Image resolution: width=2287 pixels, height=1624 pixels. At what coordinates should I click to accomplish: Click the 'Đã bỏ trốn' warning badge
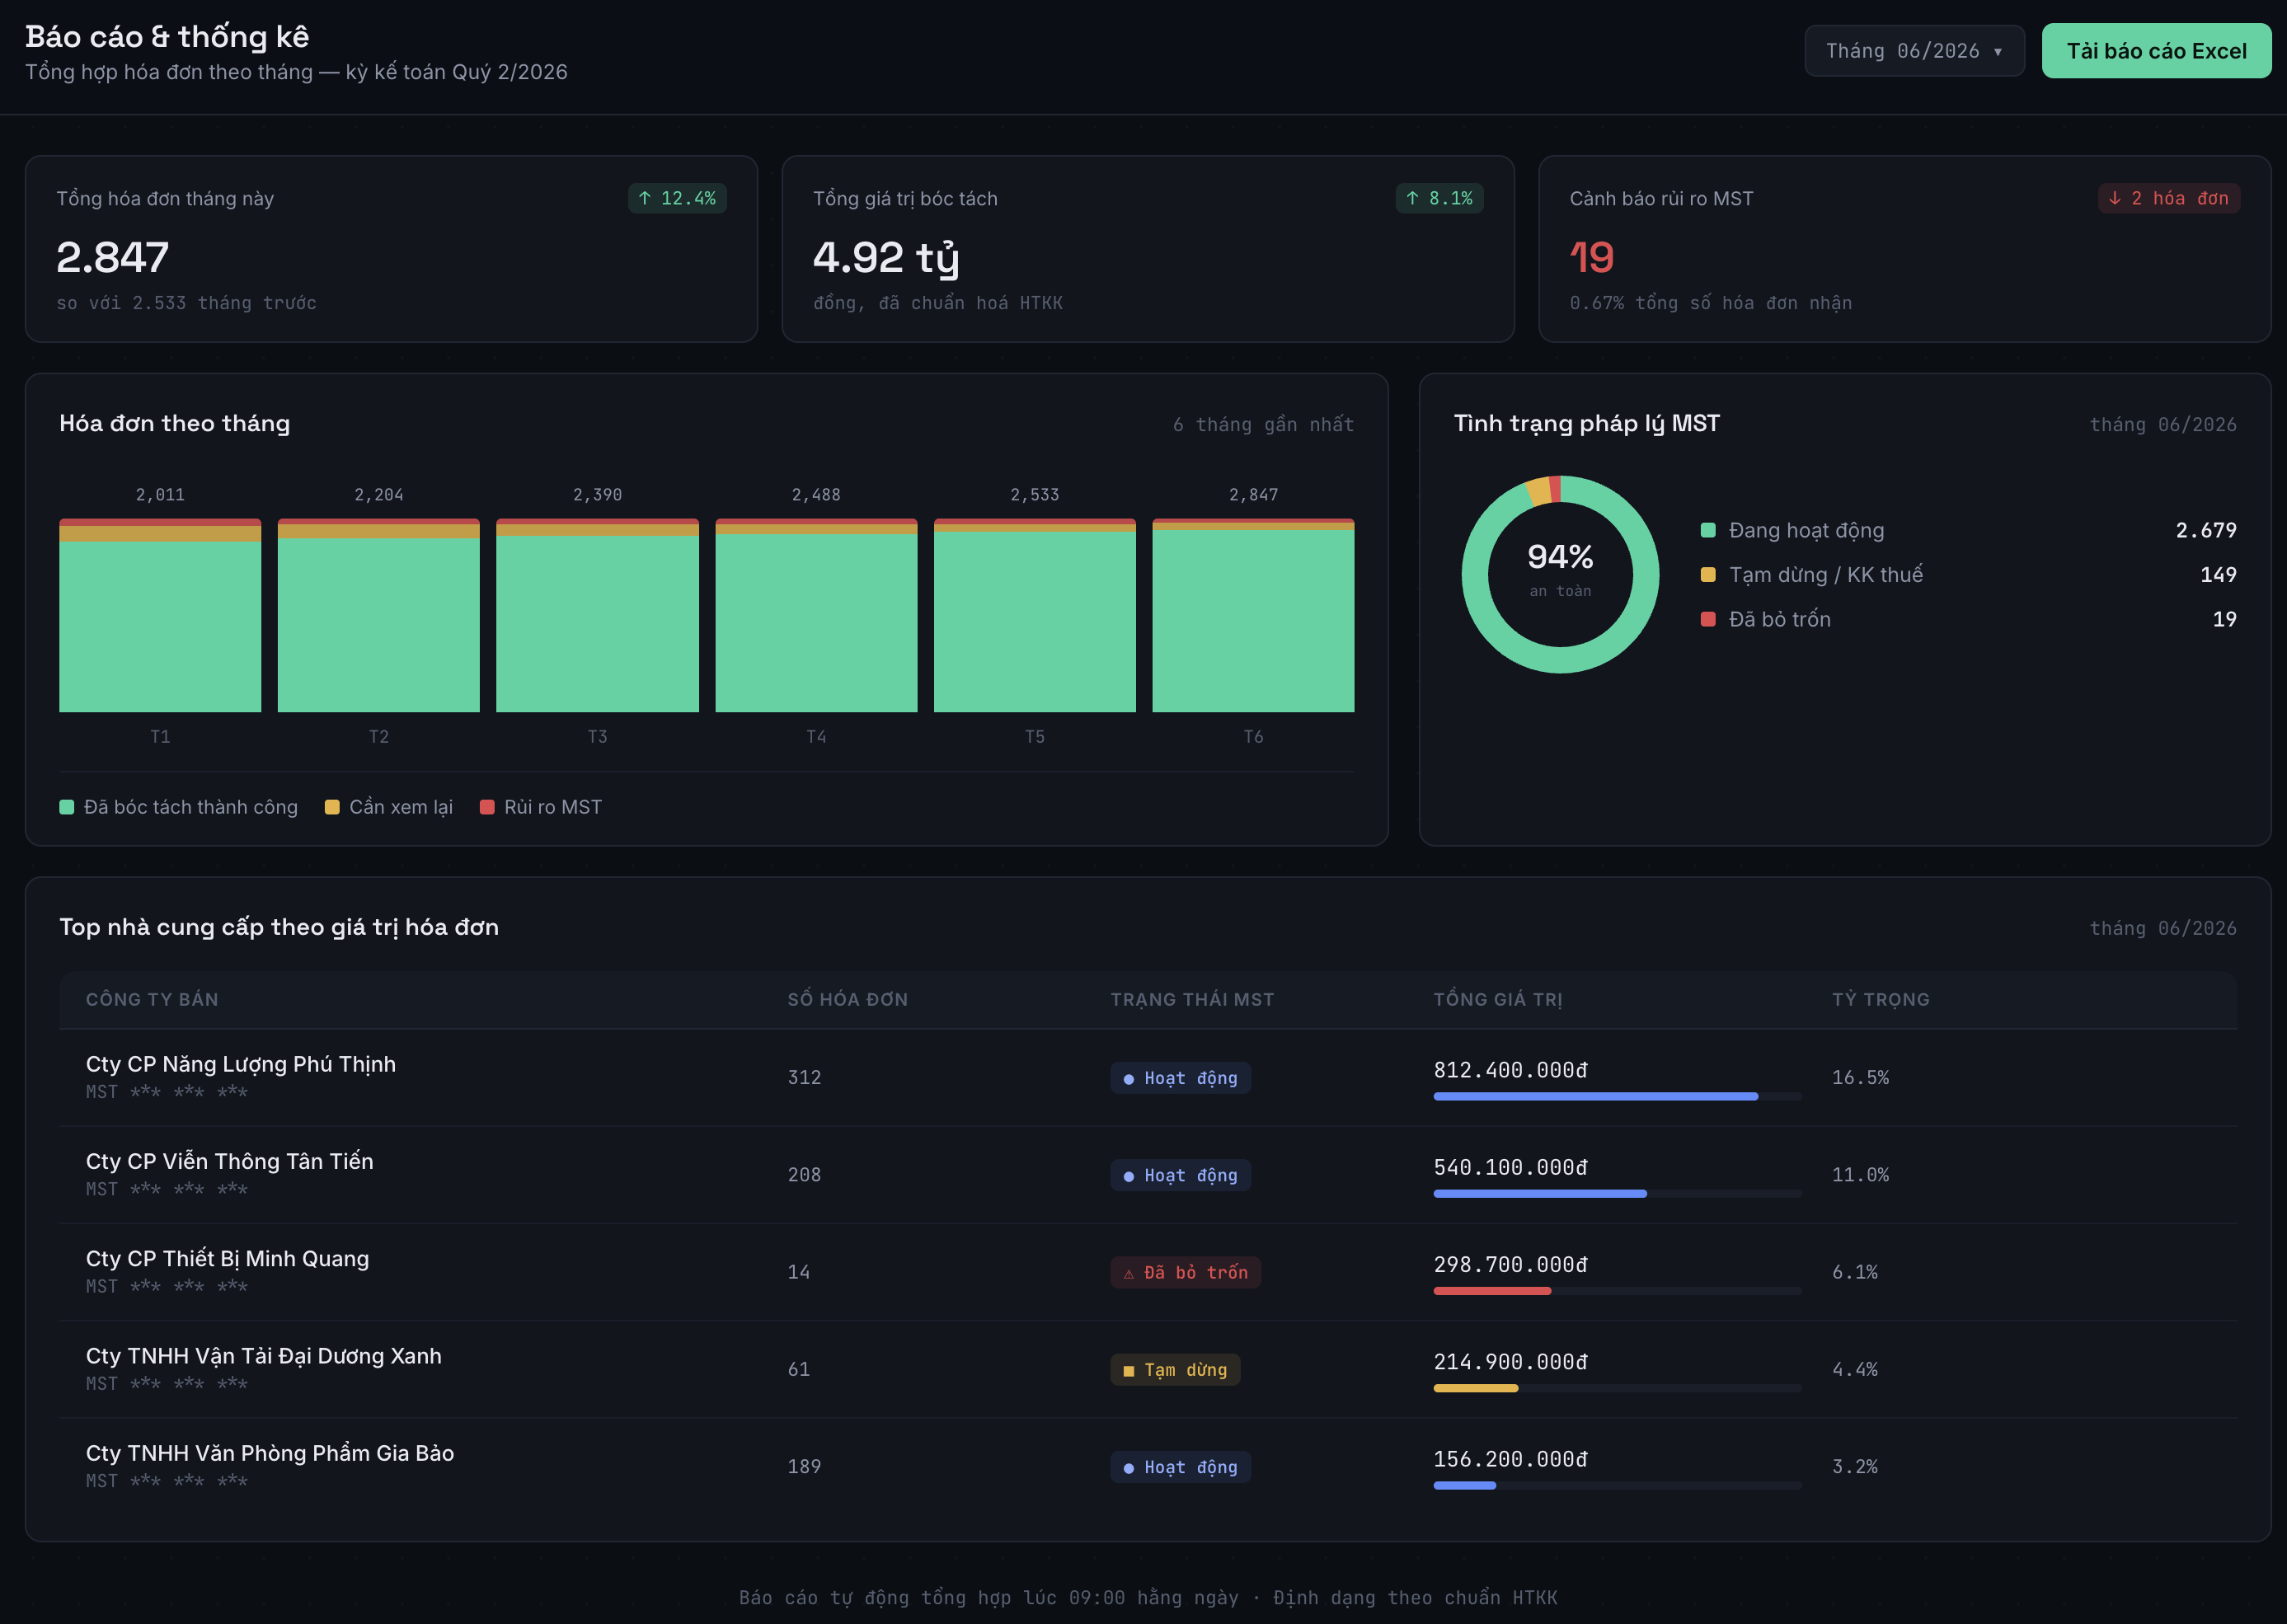point(1185,1272)
